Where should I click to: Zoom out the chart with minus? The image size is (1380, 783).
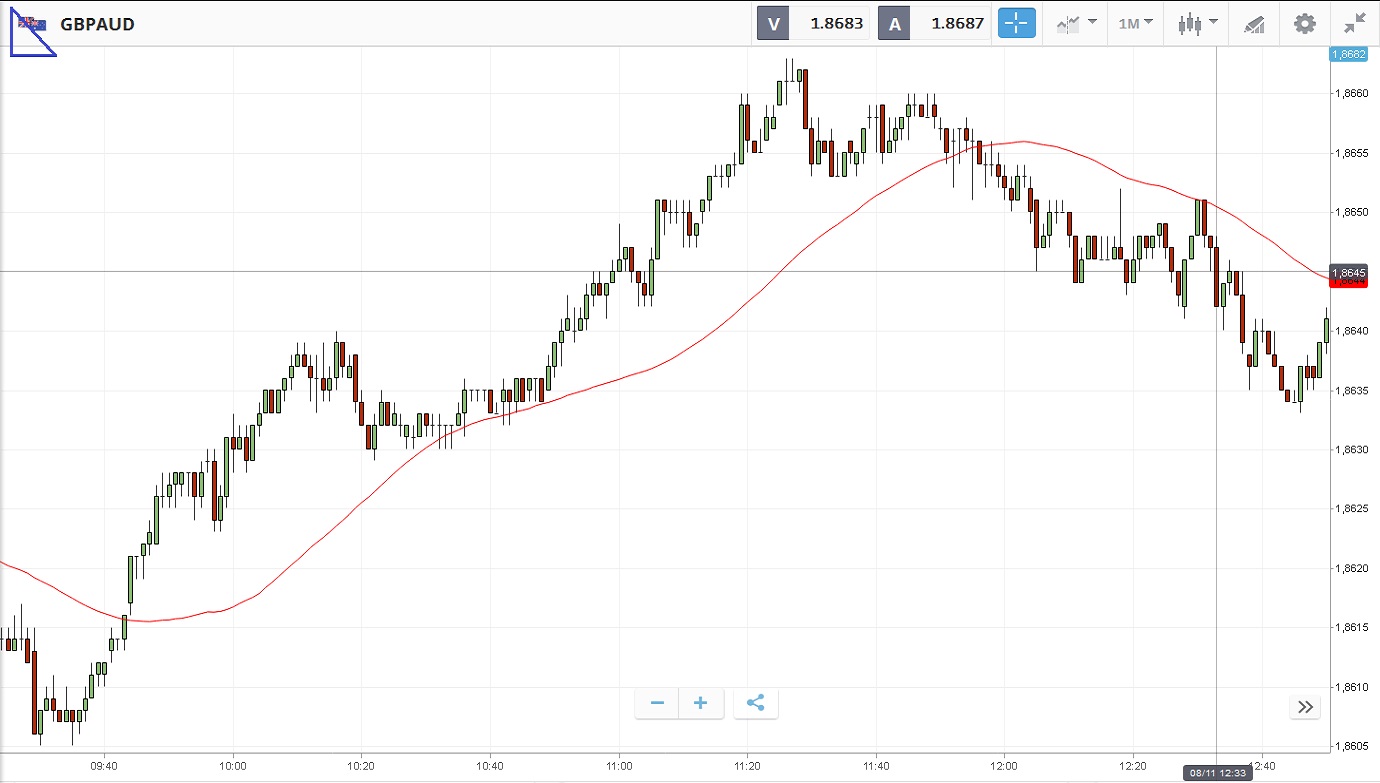[657, 703]
